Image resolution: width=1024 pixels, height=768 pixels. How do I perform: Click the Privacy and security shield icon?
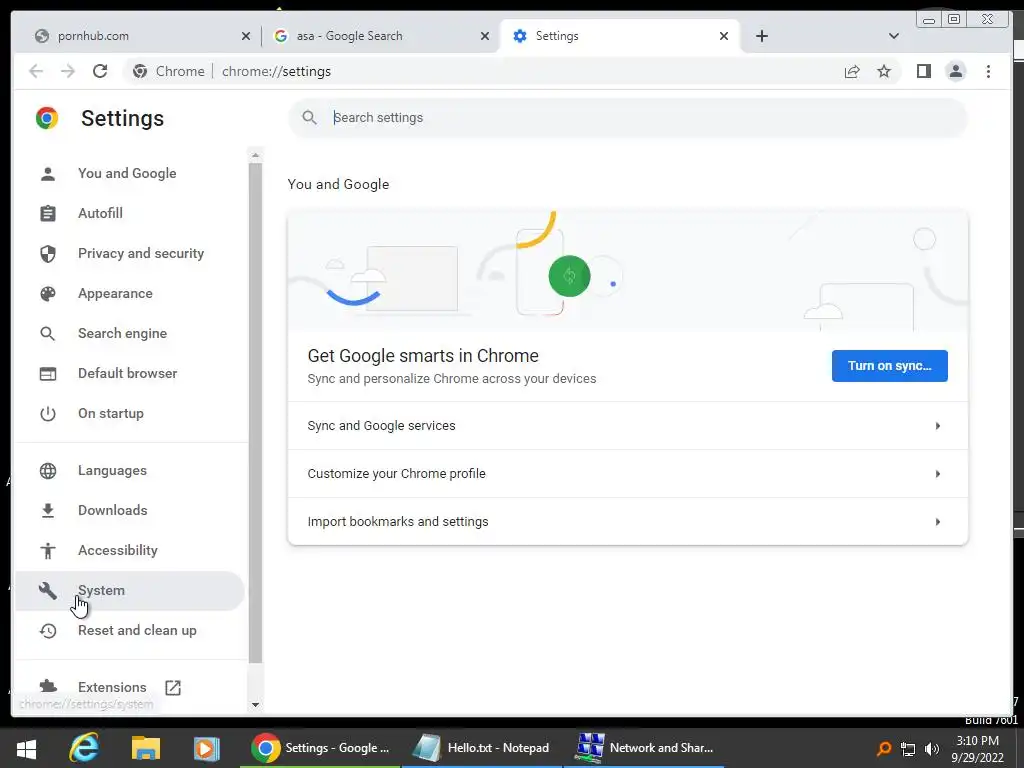[48, 253]
